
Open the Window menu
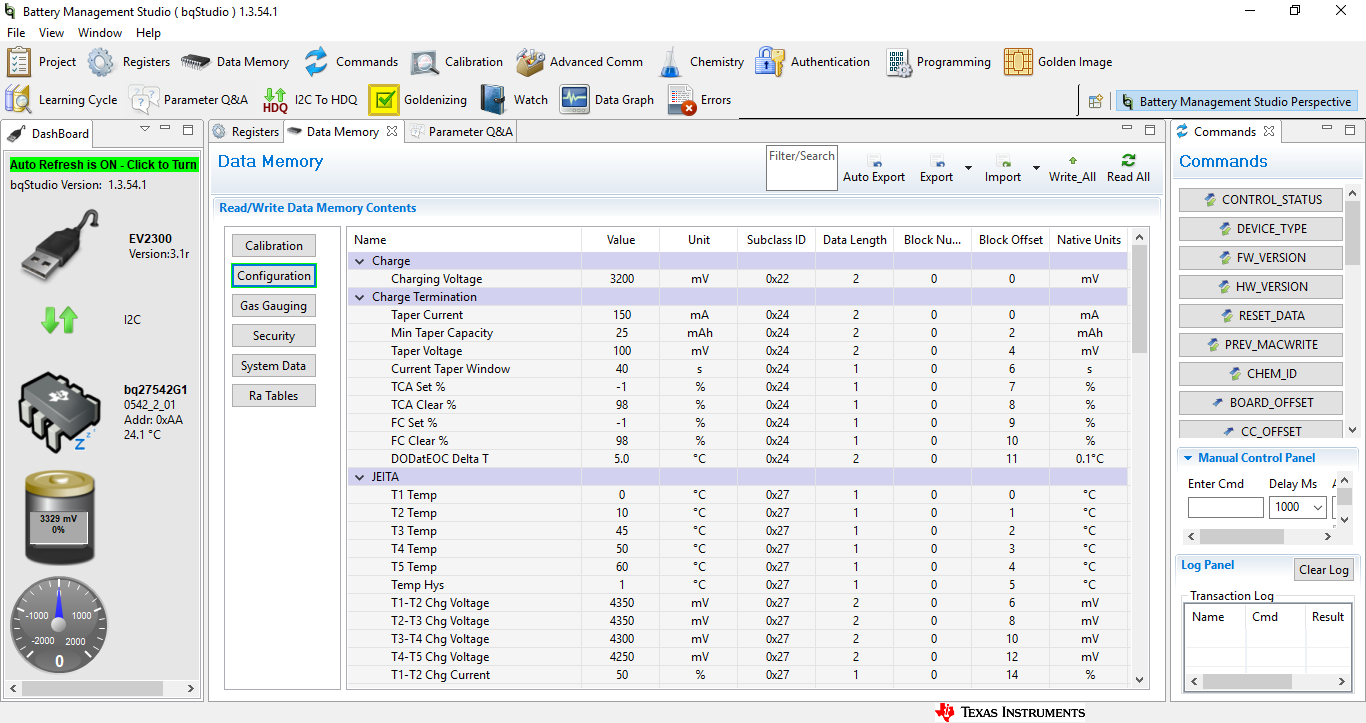pyautogui.click(x=100, y=33)
